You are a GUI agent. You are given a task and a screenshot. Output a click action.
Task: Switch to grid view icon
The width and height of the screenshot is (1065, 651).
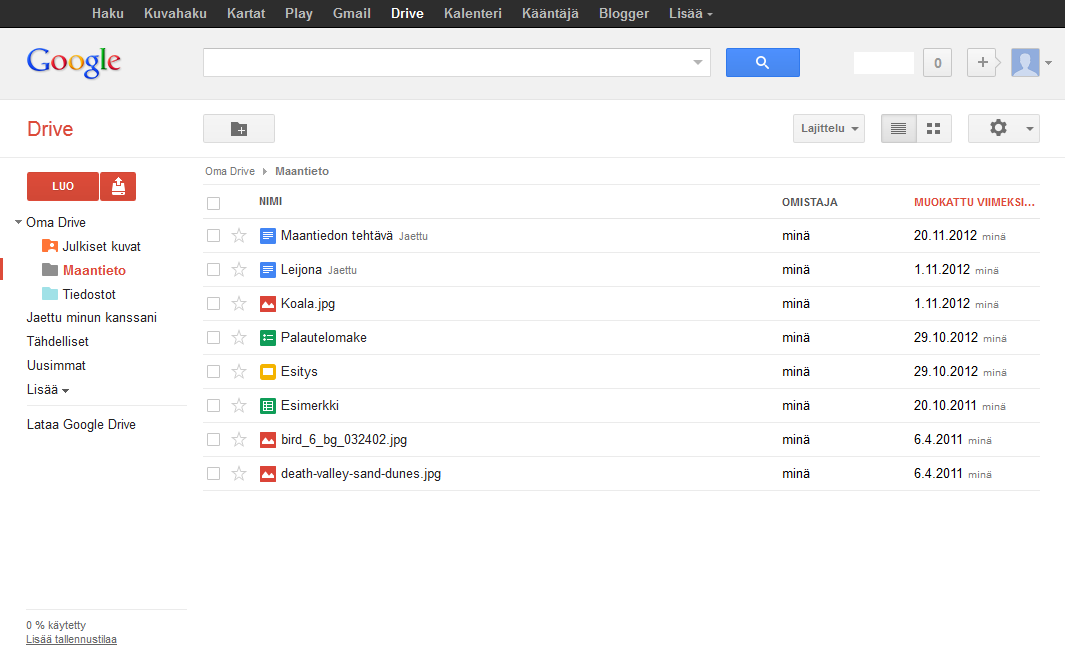pos(934,128)
